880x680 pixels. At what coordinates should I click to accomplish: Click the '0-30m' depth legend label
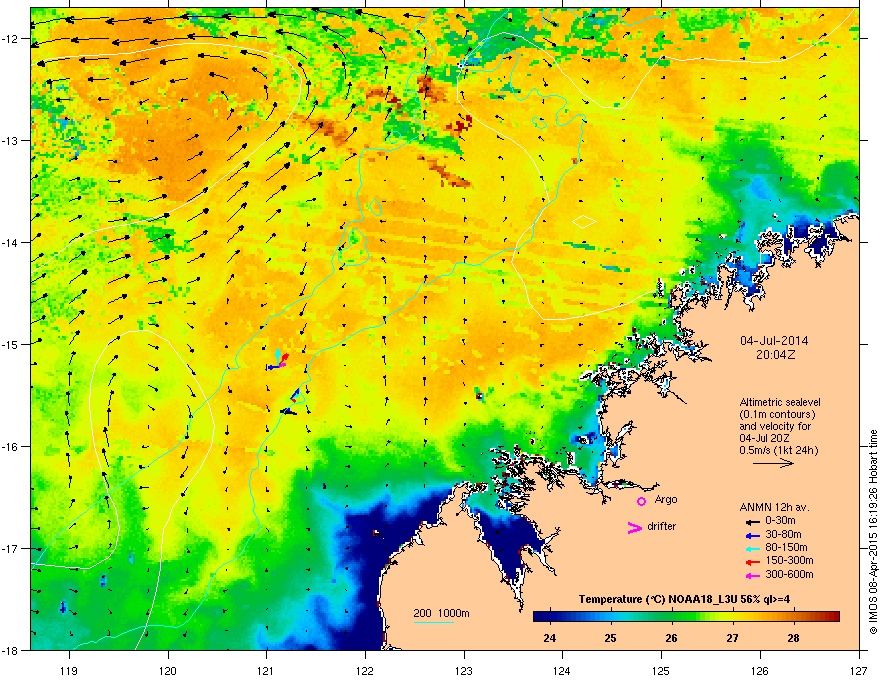pyautogui.click(x=780, y=521)
